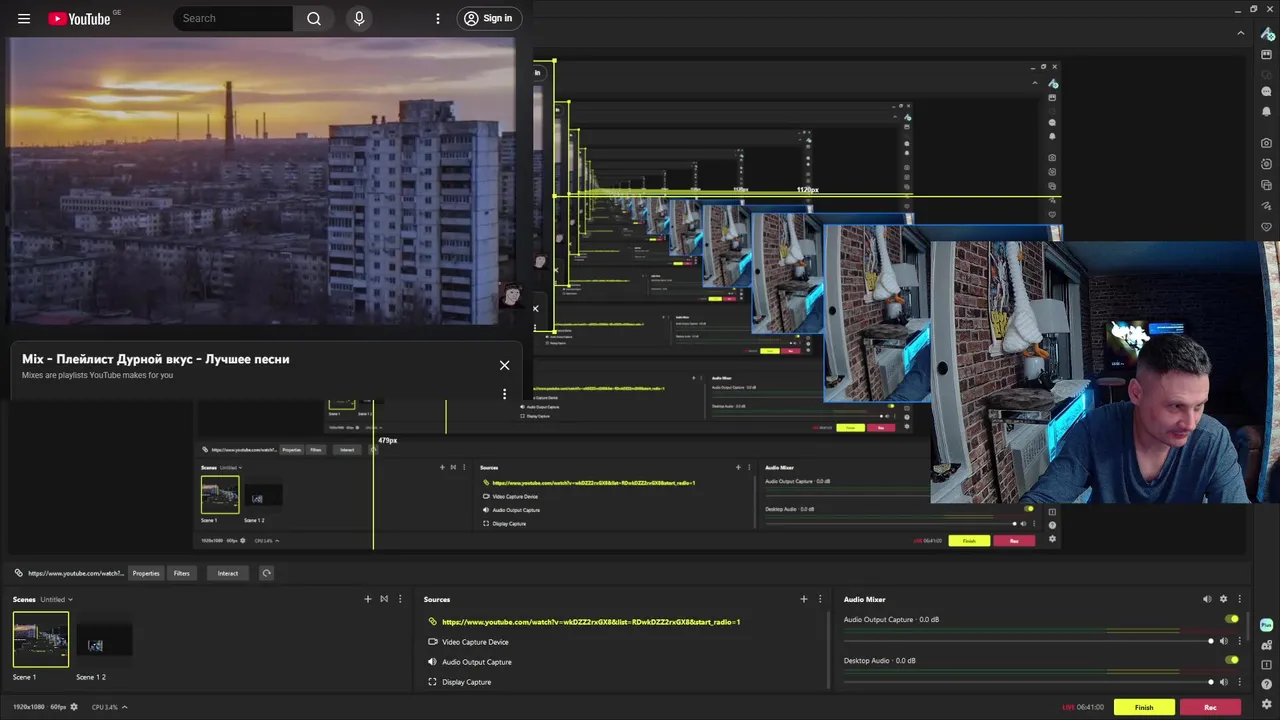Open Audio Mixer monitoring speaker icon

(1207, 599)
